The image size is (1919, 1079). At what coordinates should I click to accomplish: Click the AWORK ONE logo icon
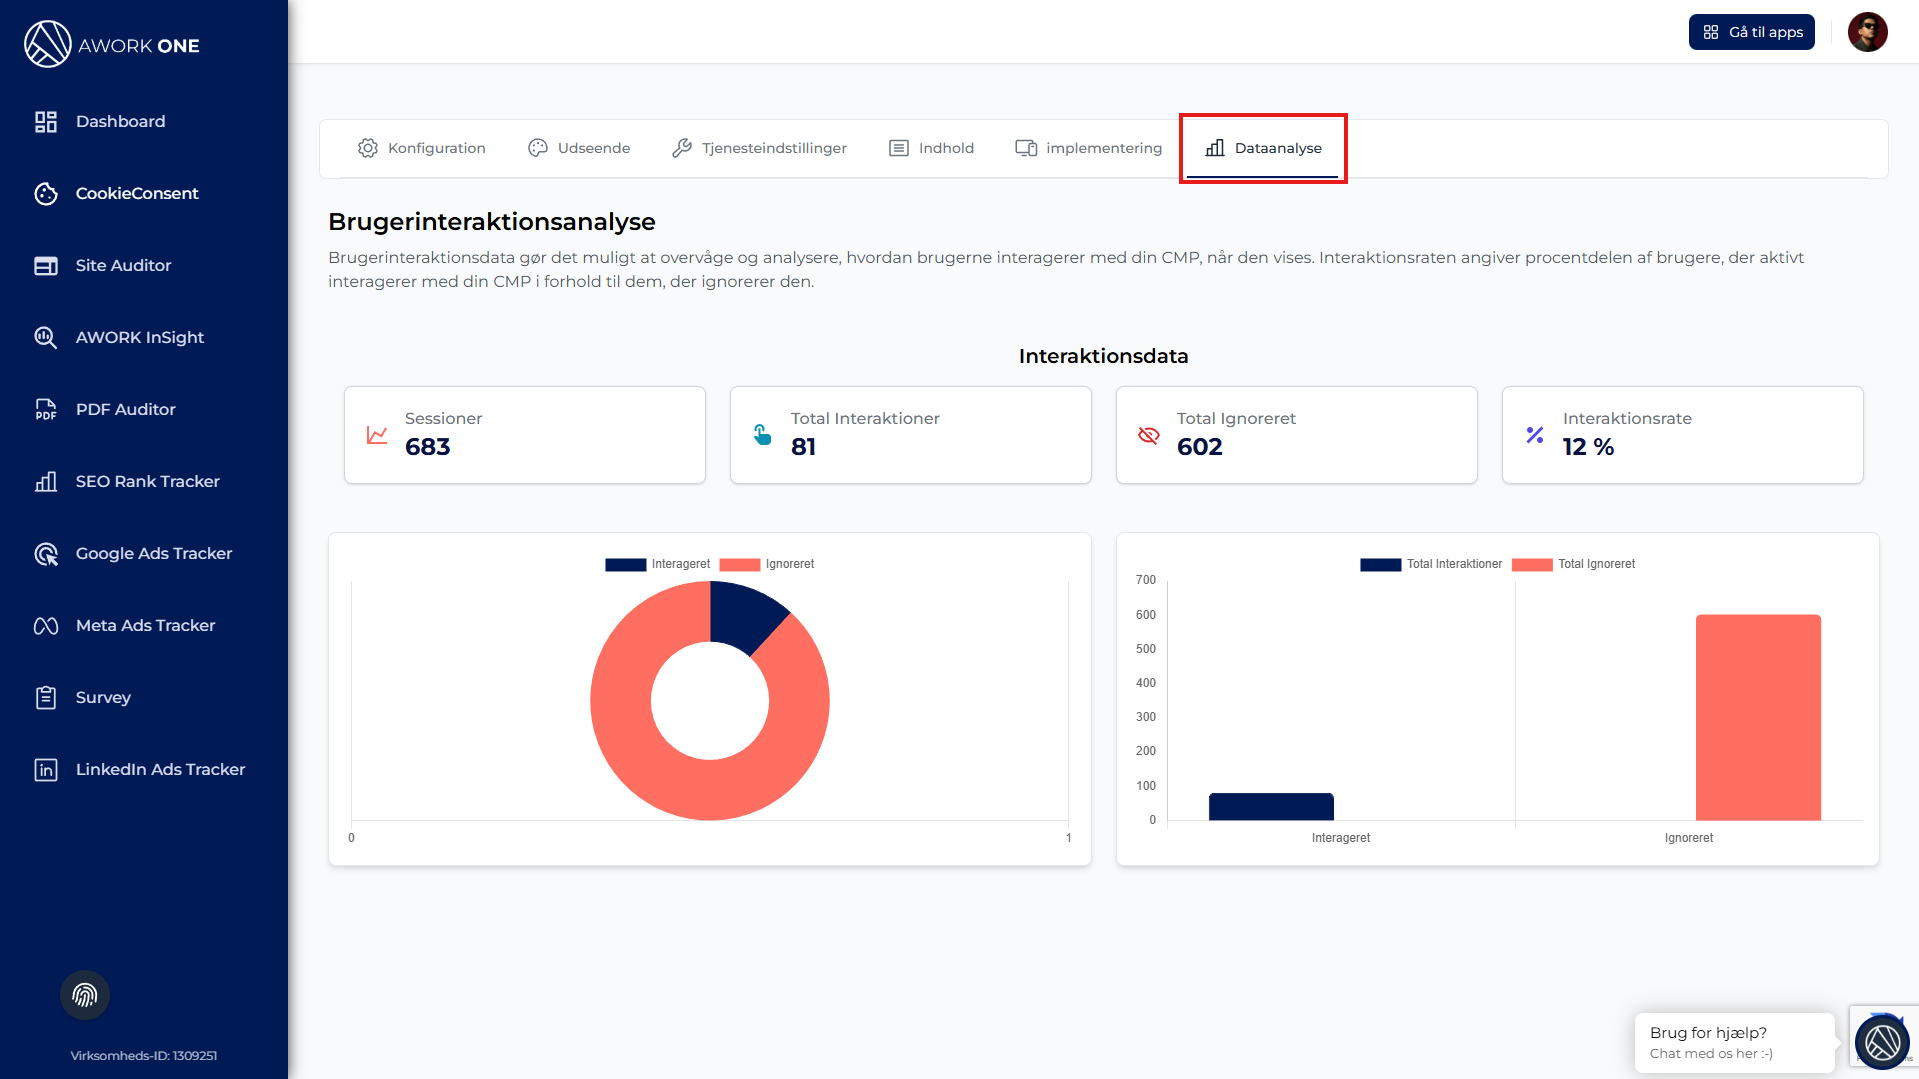(47, 45)
